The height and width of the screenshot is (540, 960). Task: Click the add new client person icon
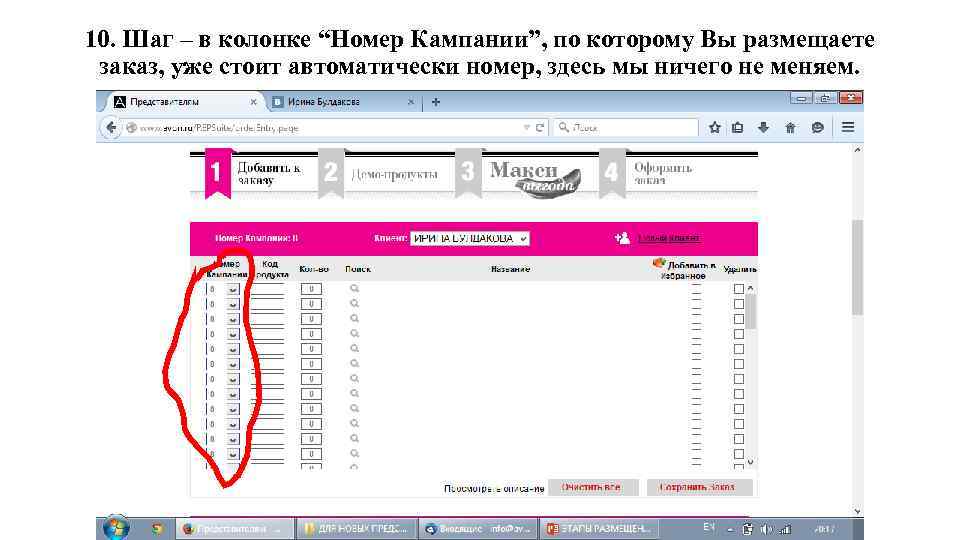coord(622,238)
